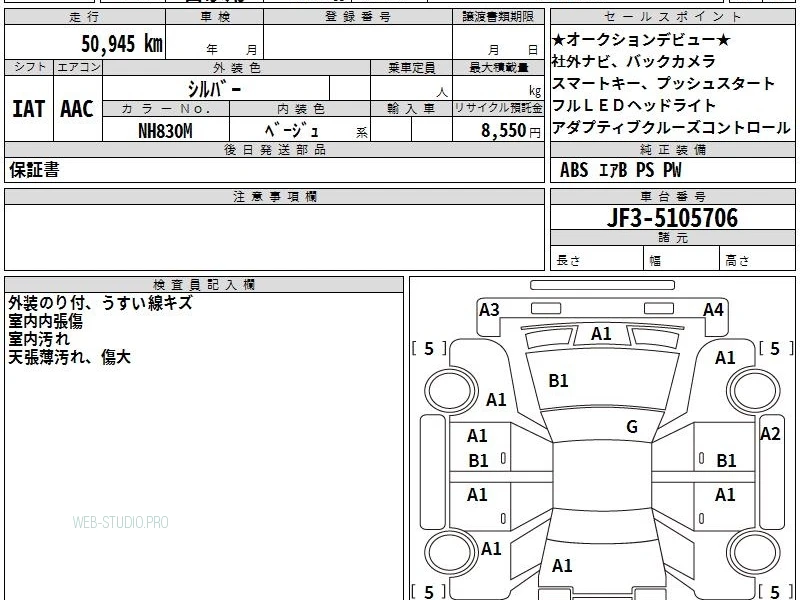Click the 検査員記入欄 section header

pyautogui.click(x=204, y=285)
